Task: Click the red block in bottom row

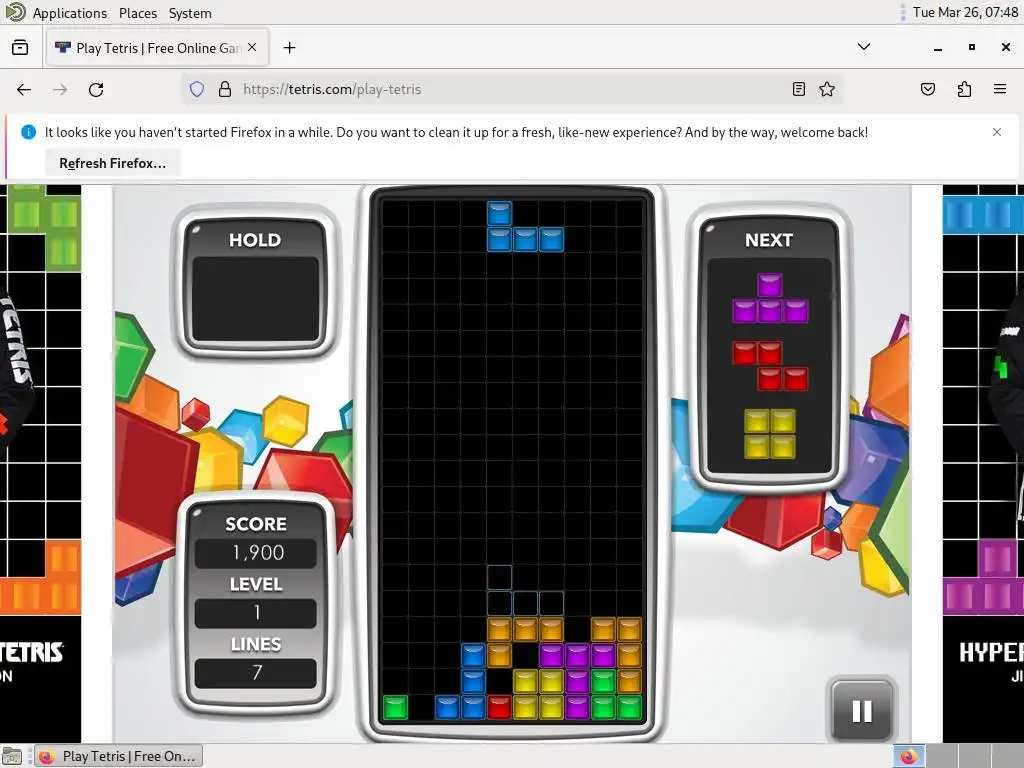Action: (x=500, y=707)
